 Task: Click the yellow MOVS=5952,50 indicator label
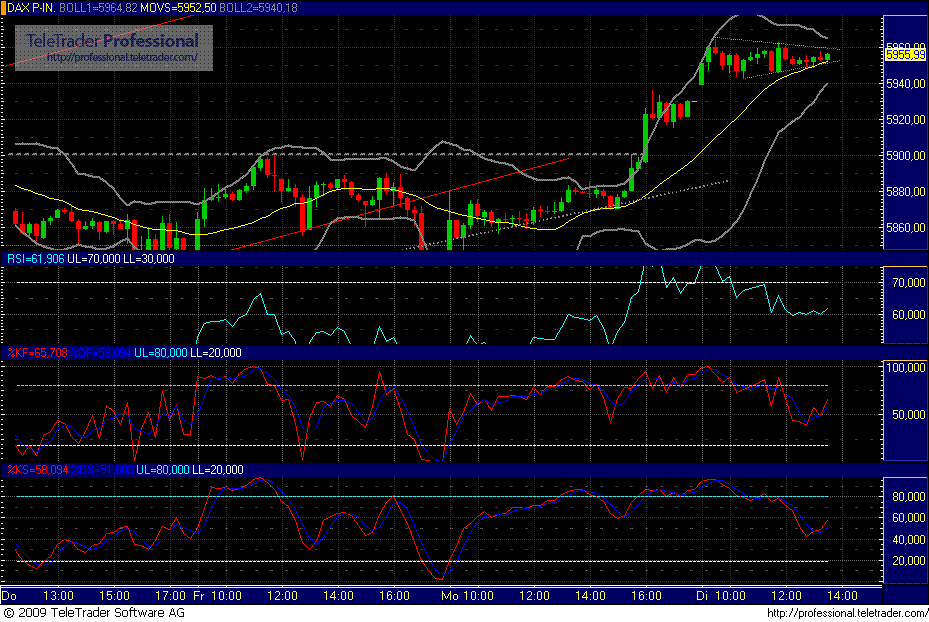click(x=178, y=8)
